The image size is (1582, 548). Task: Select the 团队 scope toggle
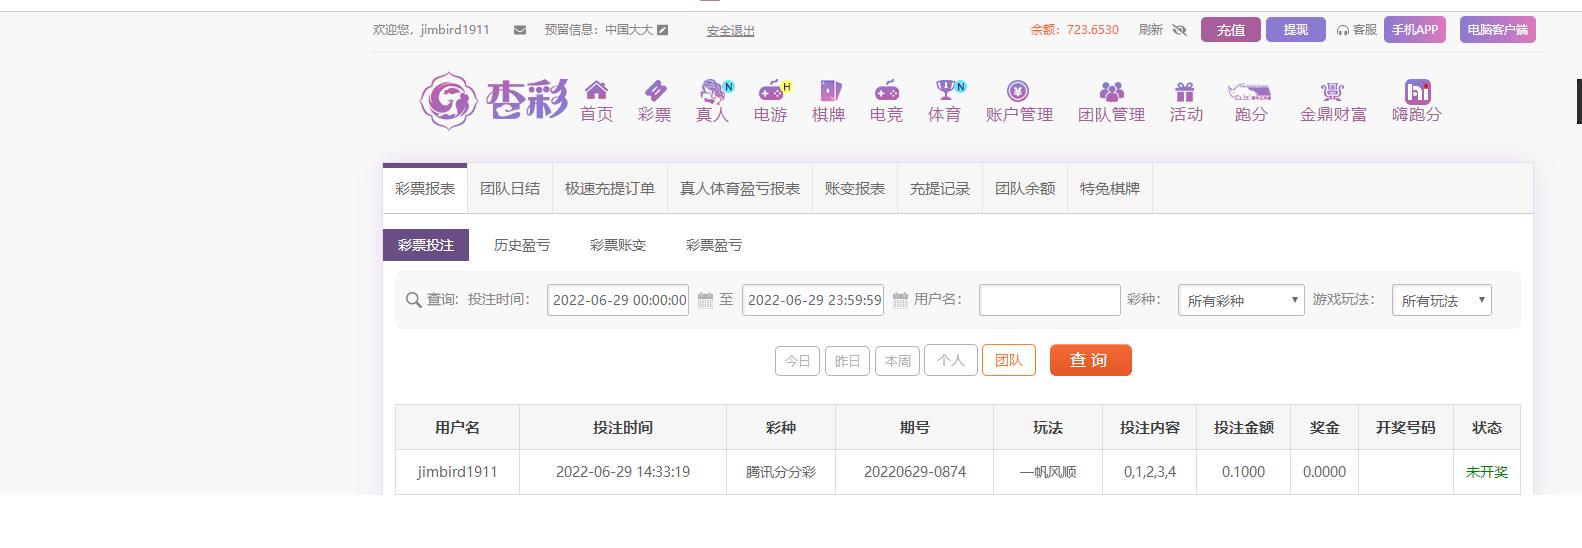1009,360
